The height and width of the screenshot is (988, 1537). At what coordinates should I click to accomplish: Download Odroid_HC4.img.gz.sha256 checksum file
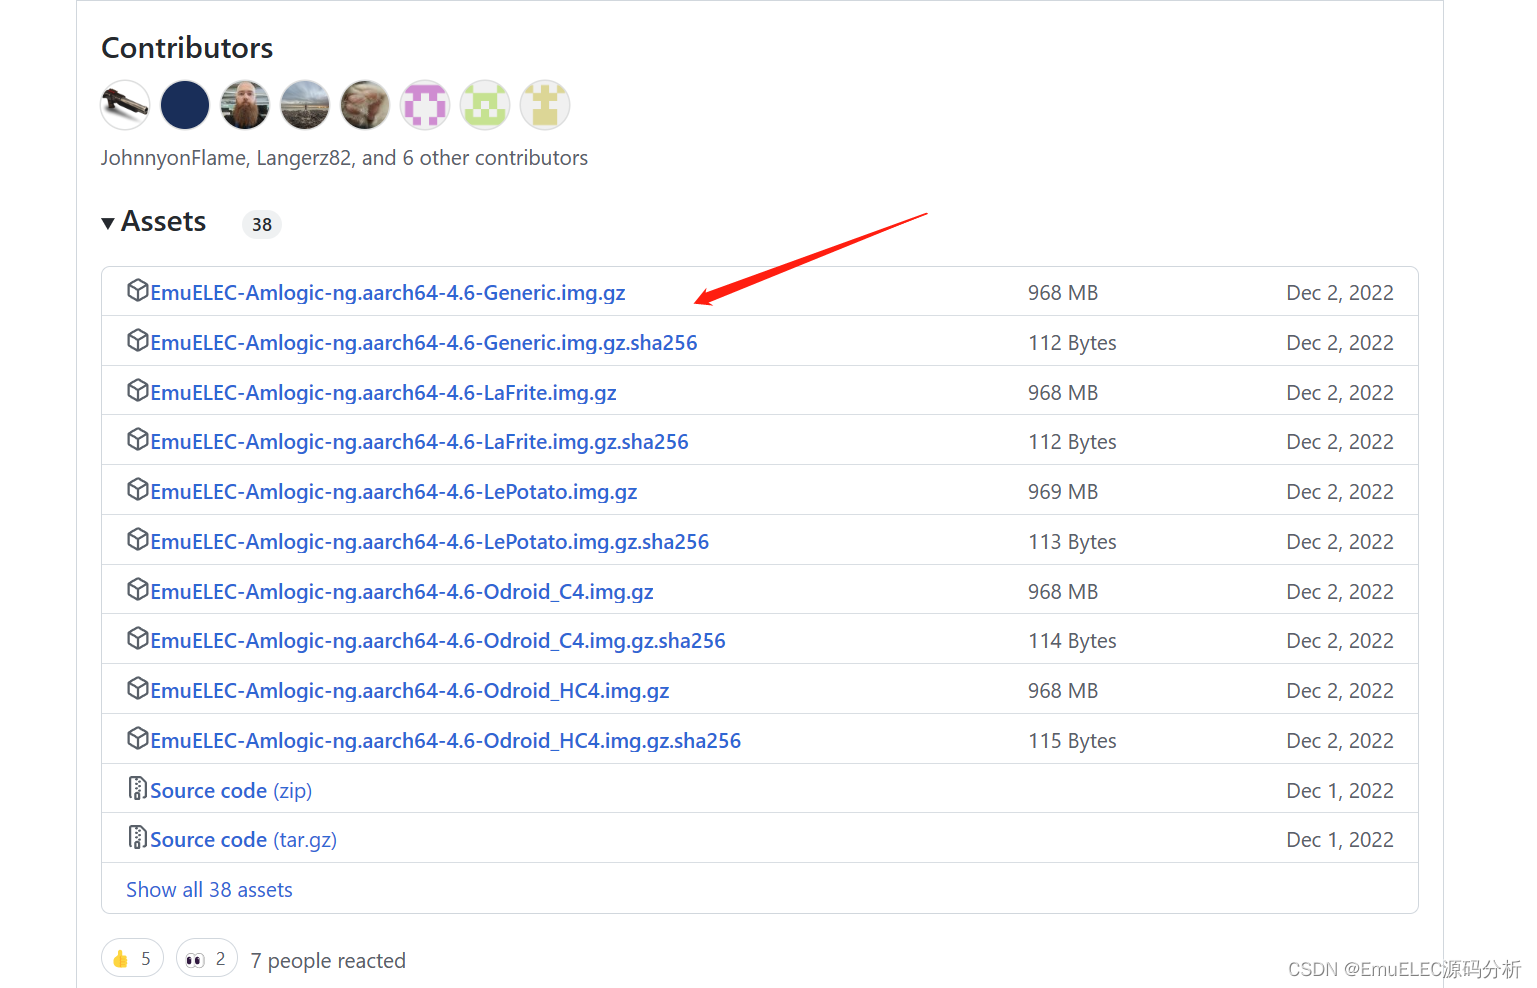click(x=446, y=741)
